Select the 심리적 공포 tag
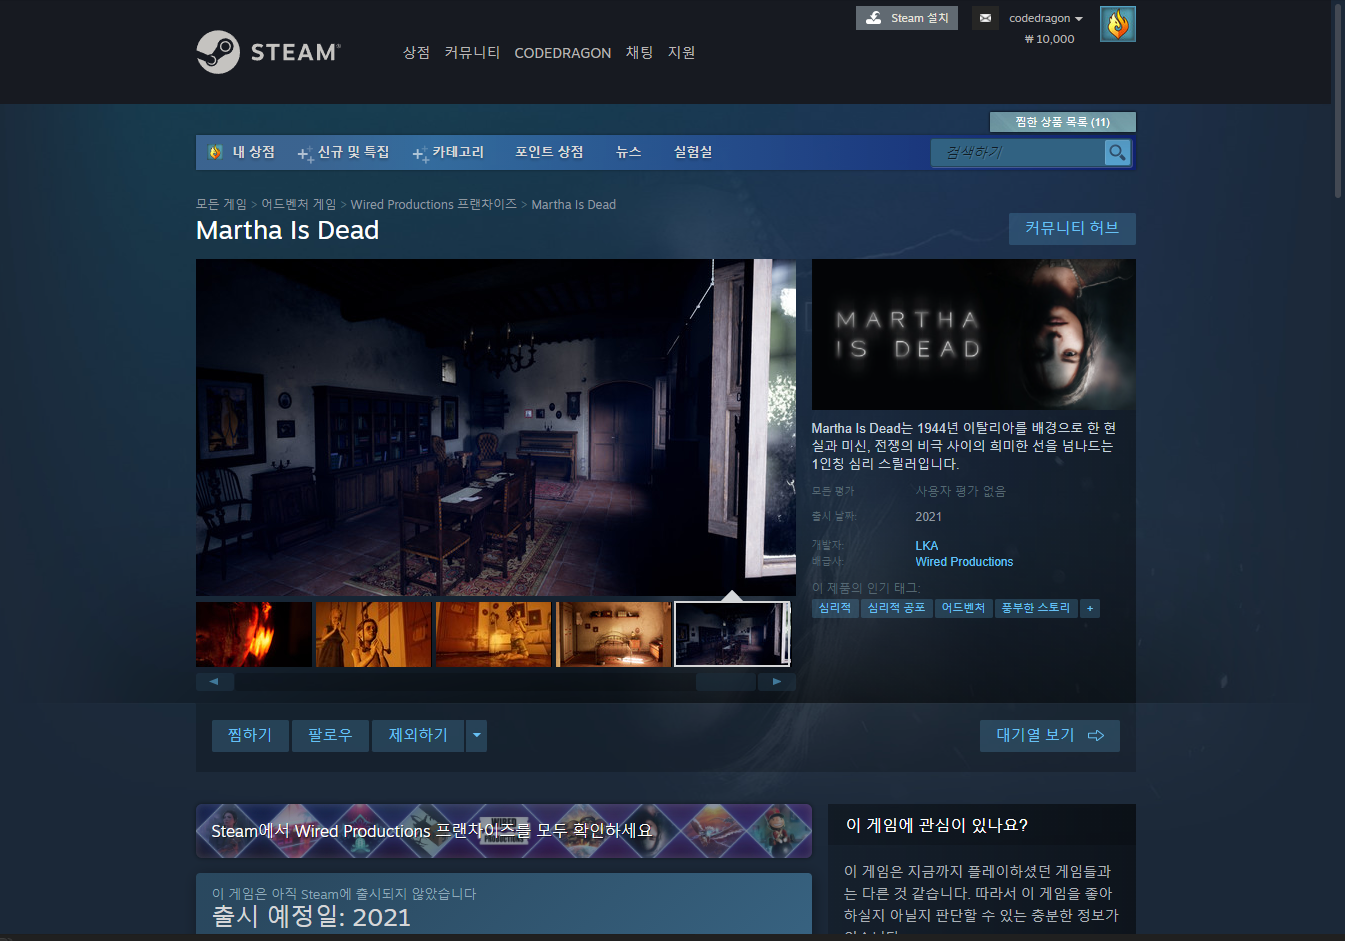 896,608
